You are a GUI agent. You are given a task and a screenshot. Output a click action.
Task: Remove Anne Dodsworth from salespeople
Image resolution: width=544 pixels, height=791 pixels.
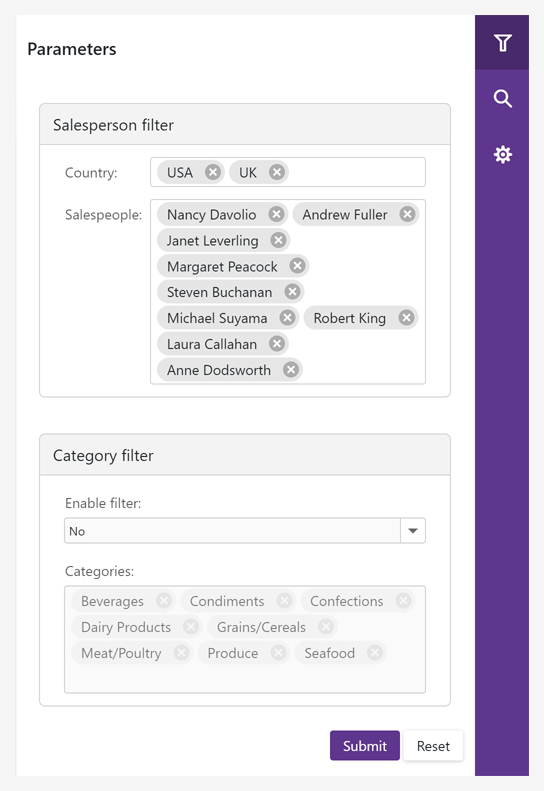pyautogui.click(x=291, y=370)
